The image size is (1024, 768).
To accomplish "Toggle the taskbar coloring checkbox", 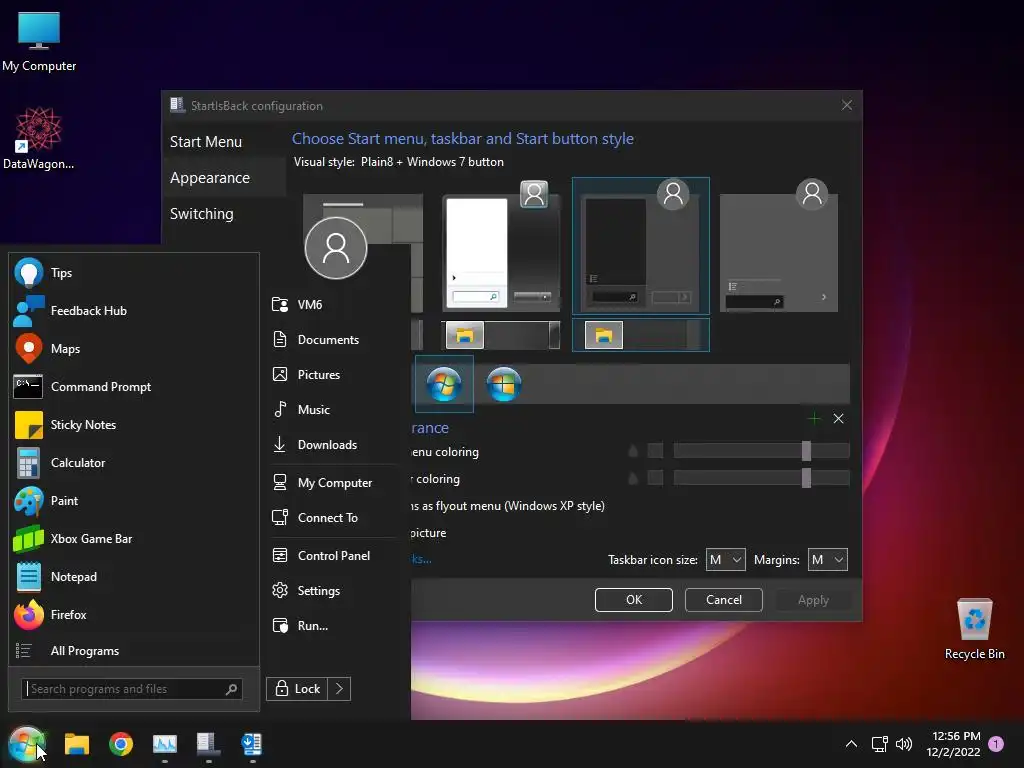I will (655, 478).
